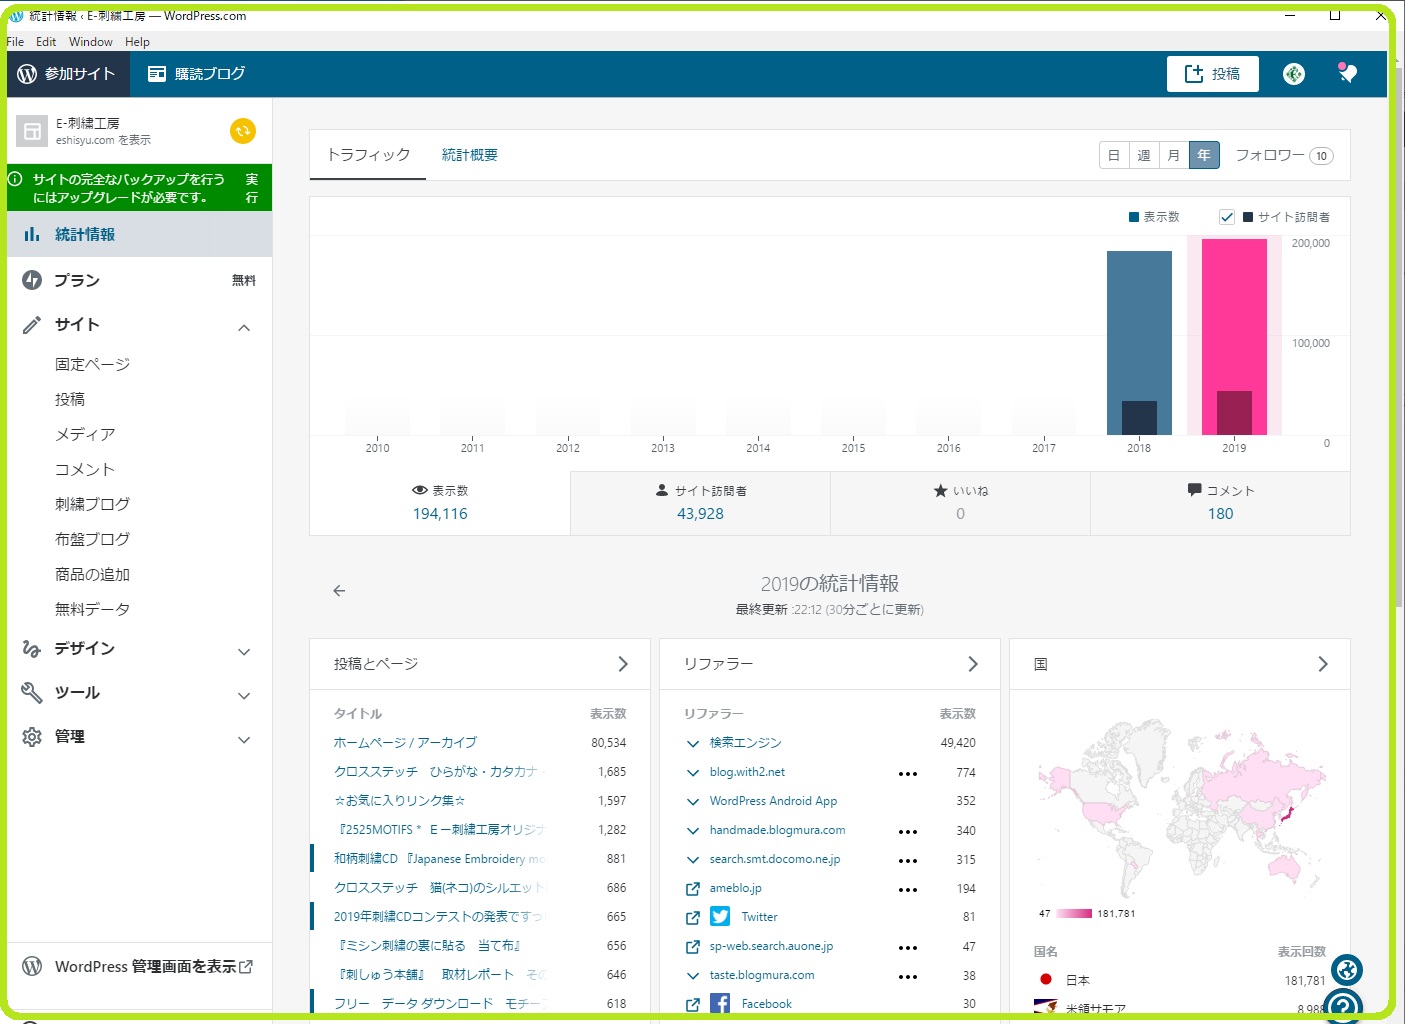
Task: Switch the period to 週
Action: [1144, 155]
